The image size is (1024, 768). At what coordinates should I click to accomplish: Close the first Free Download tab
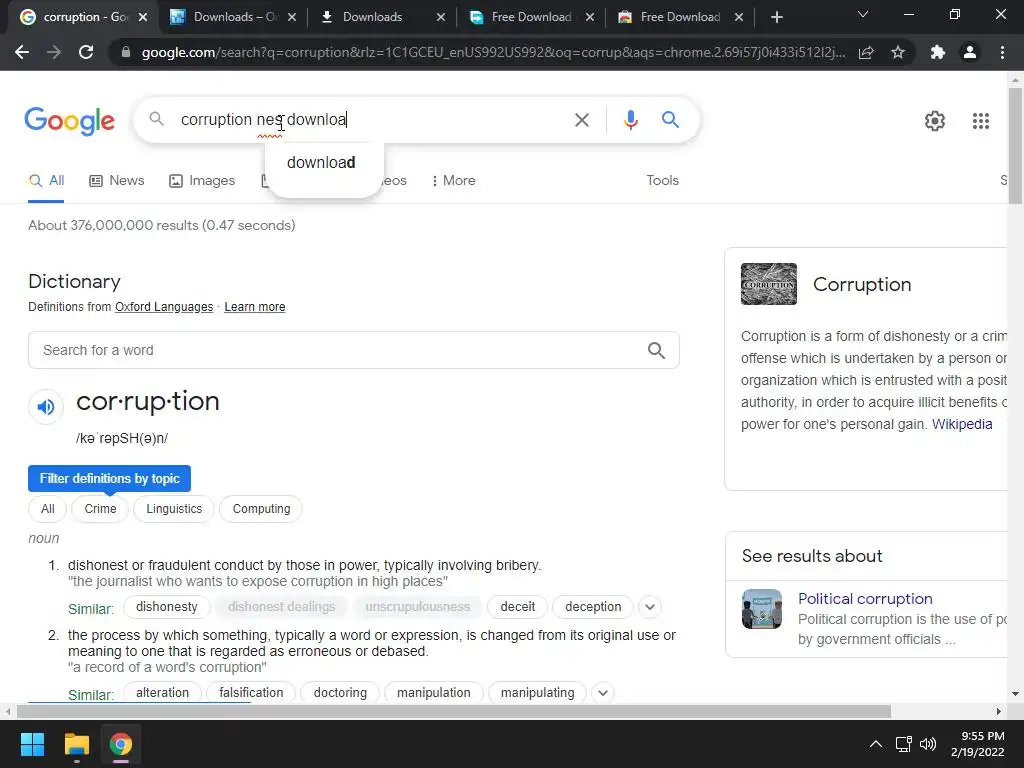pos(590,17)
